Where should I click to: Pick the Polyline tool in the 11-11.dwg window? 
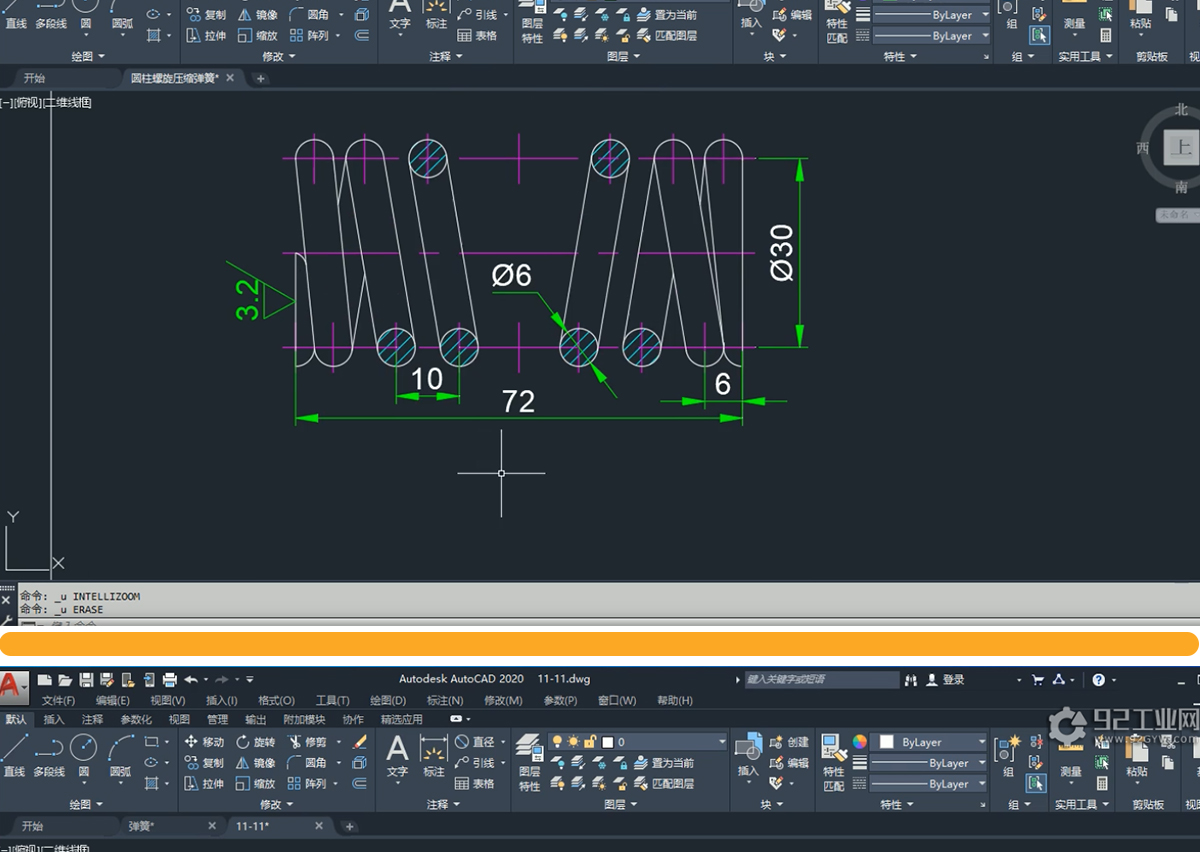[x=49, y=753]
